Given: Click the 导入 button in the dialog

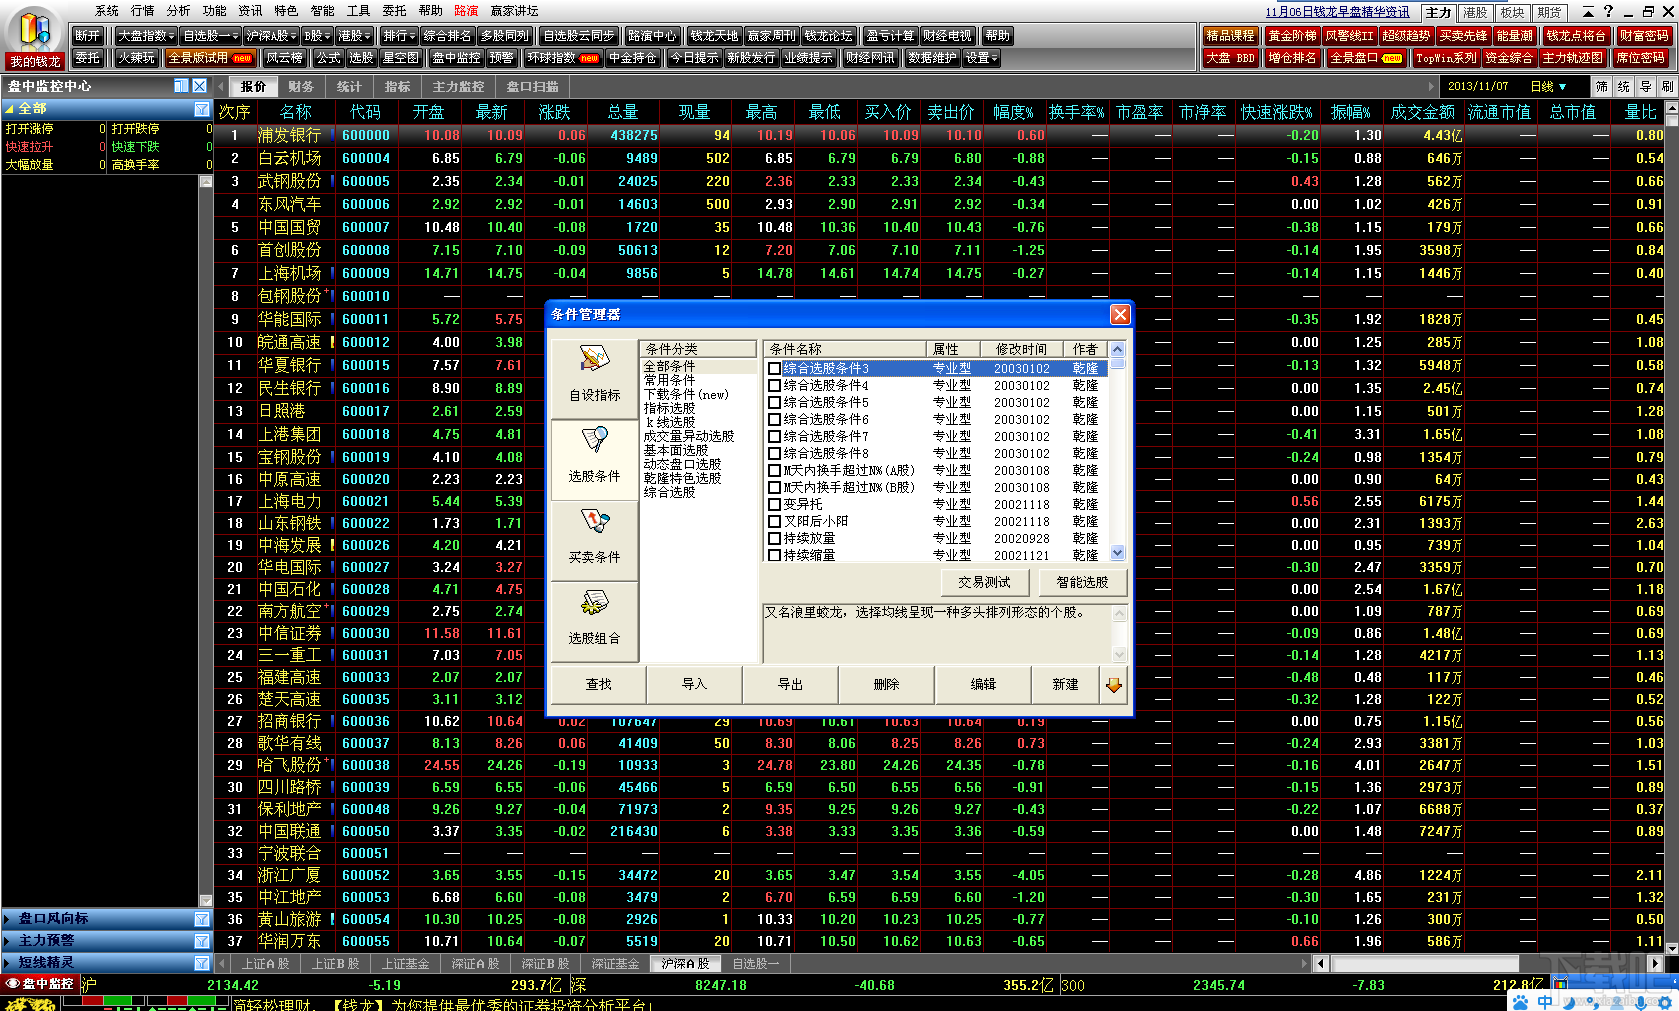Looking at the screenshot, I should (x=694, y=685).
